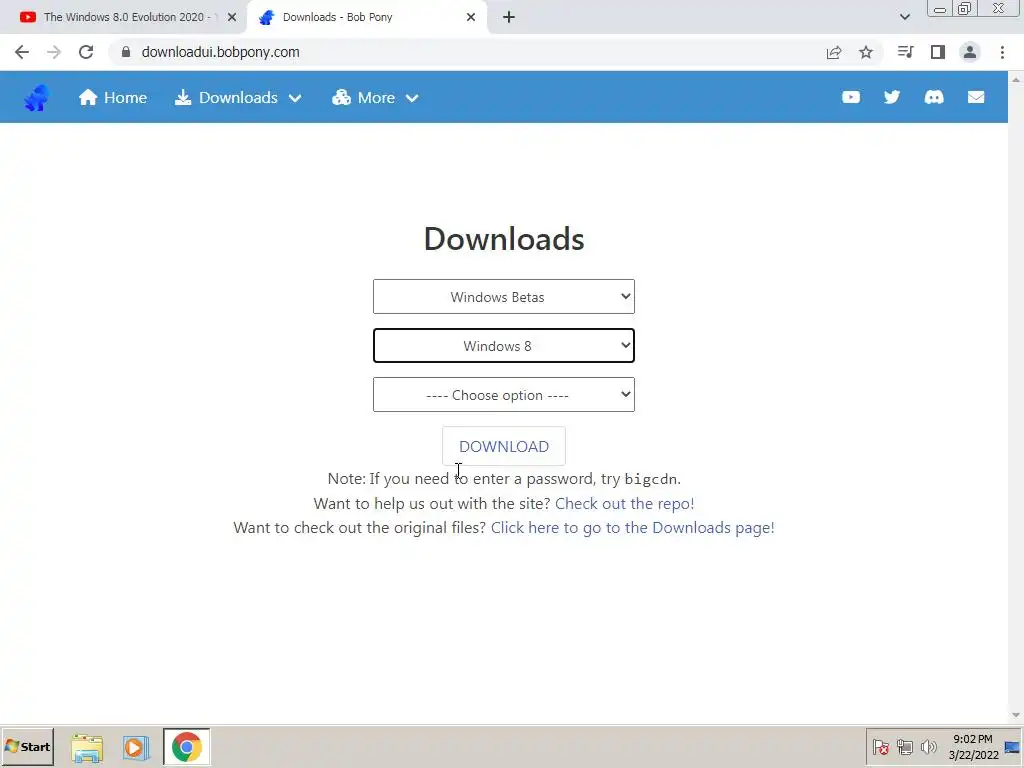Viewport: 1024px width, 768px height.
Task: Open Windows Explorer from the taskbar
Action: (x=87, y=748)
